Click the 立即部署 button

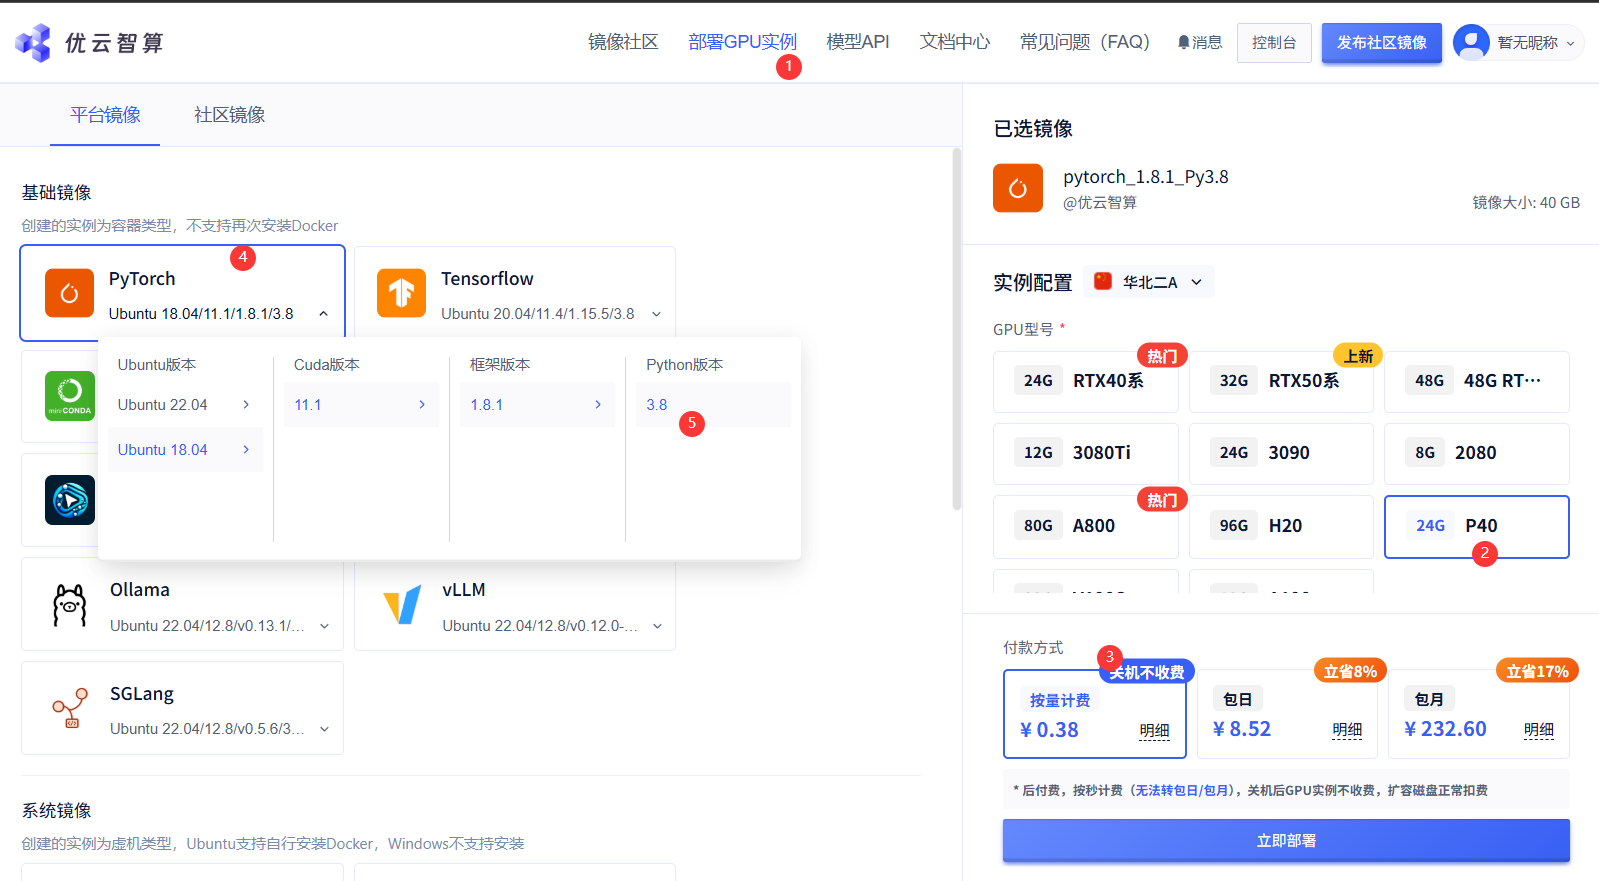pos(1286,841)
